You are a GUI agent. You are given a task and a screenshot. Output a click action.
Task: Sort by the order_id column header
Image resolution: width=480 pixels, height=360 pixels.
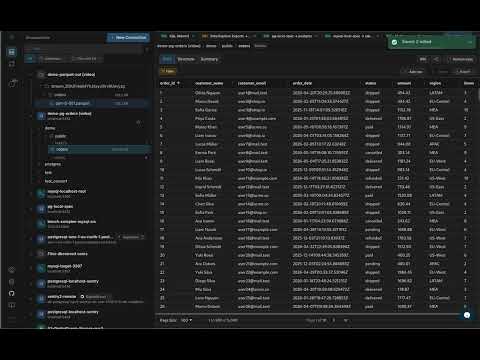pos(170,83)
